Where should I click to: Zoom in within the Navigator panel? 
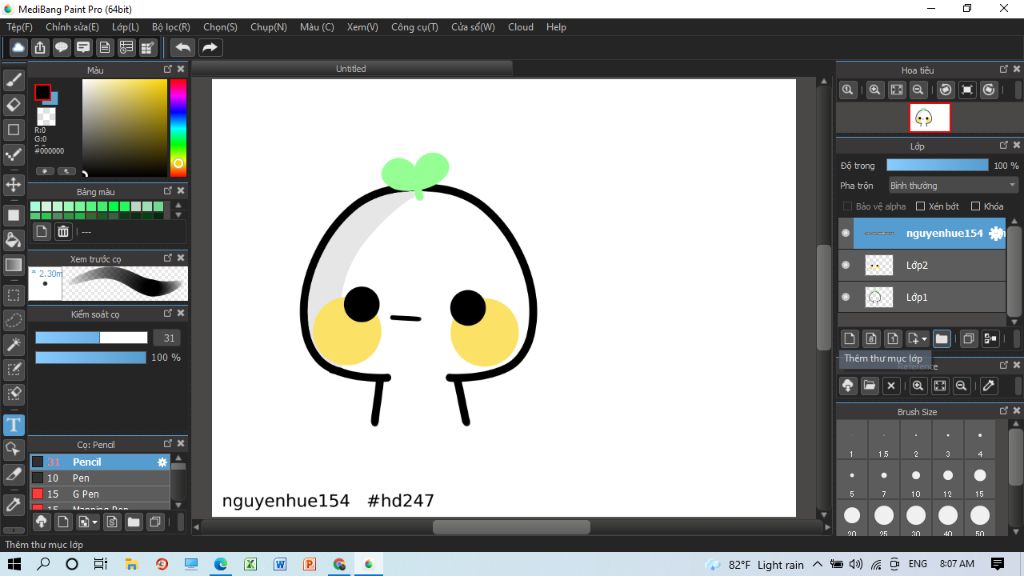pos(874,90)
